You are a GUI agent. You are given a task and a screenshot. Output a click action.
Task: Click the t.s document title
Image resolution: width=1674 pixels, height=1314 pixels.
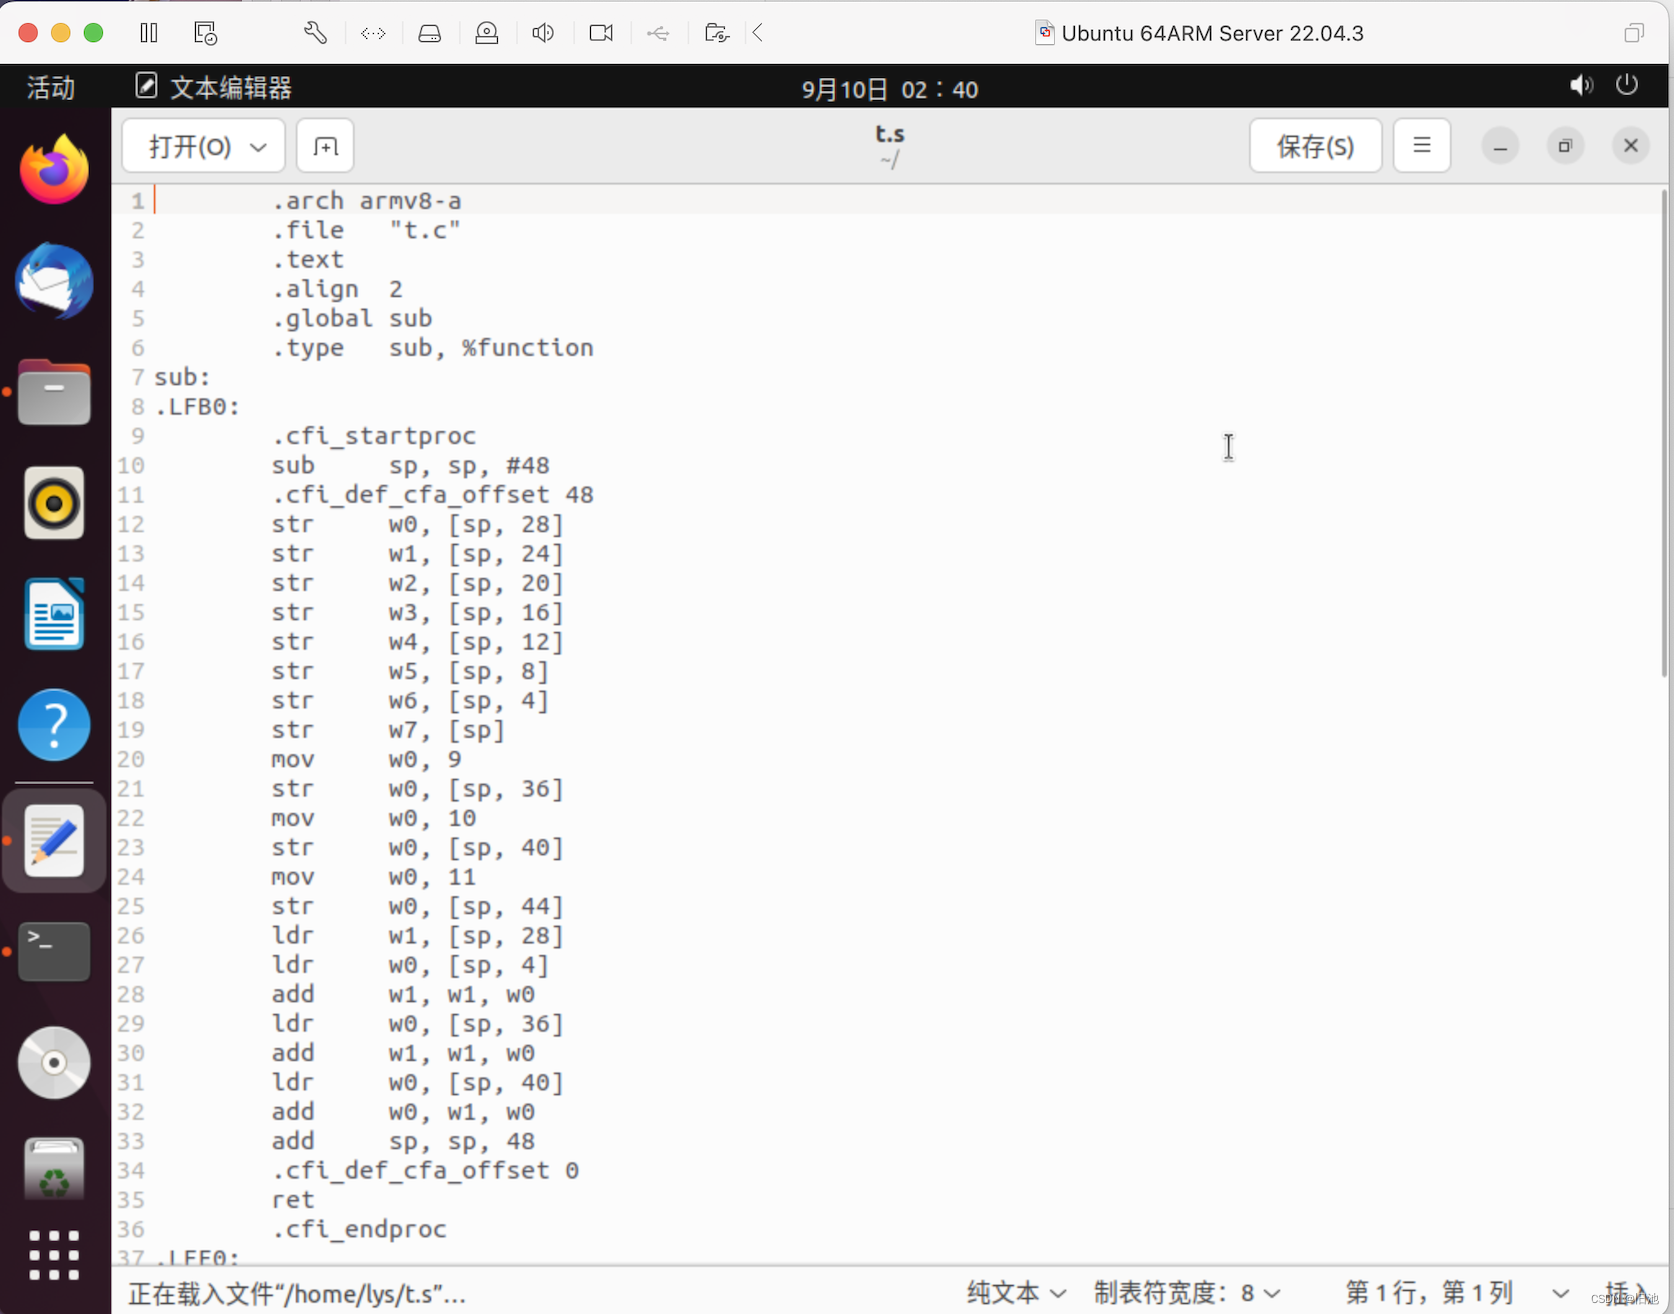tap(890, 134)
